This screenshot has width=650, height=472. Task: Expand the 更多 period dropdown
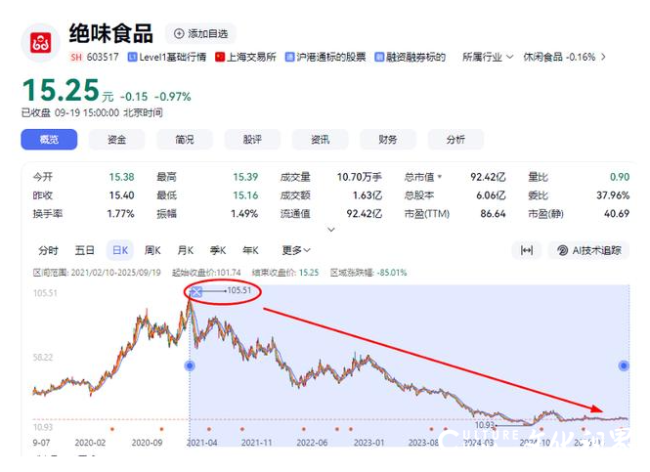point(295,250)
